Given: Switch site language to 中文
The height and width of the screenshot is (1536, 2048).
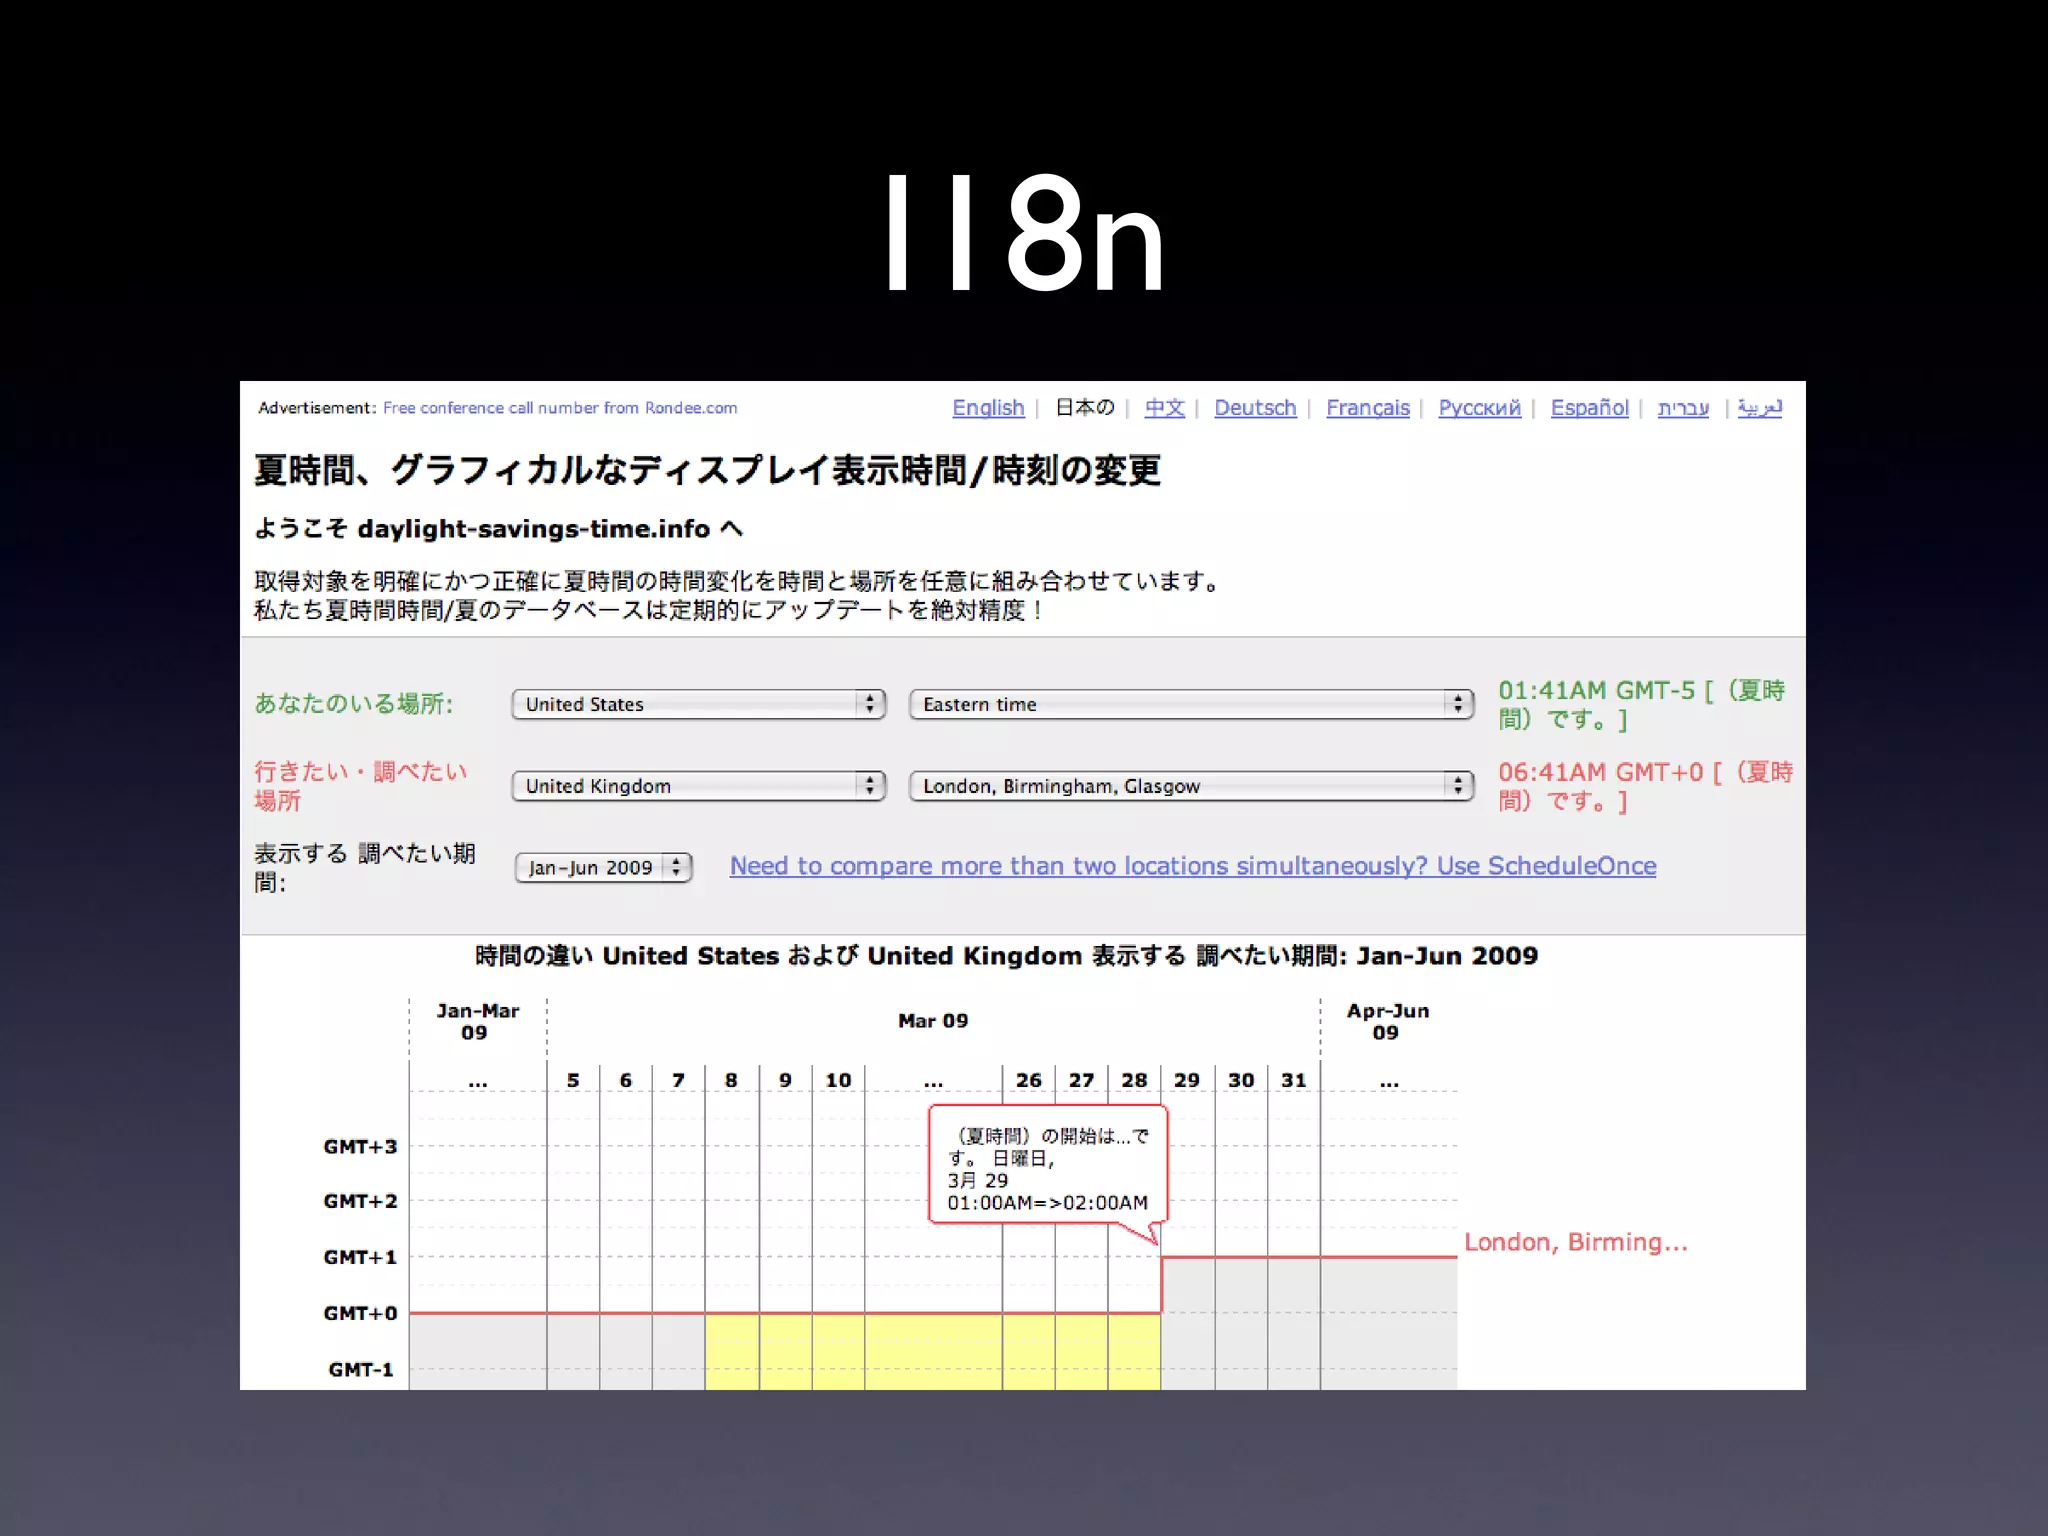Looking at the screenshot, I should [1165, 408].
